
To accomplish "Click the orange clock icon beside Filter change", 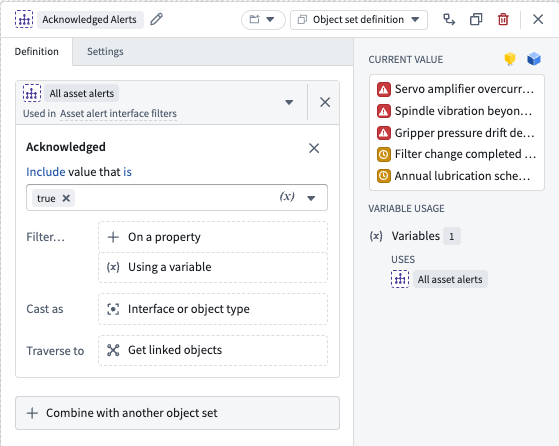I will pos(384,155).
